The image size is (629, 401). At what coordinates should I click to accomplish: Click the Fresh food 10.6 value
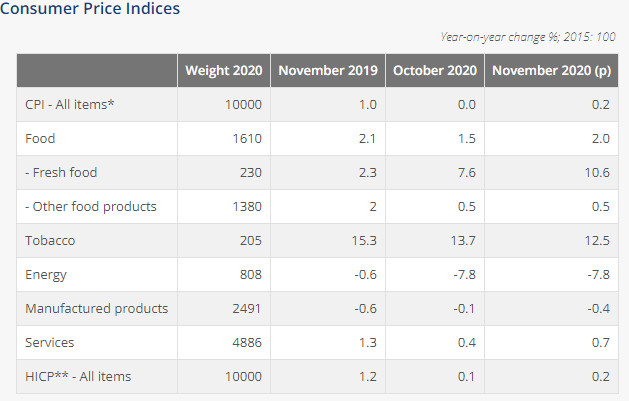(599, 172)
